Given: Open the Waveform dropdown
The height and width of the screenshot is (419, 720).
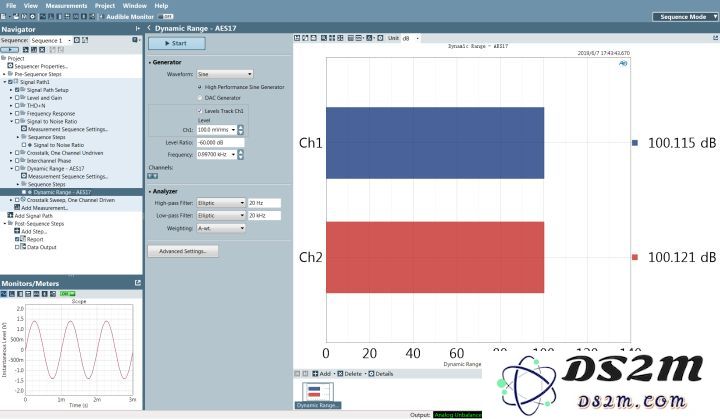Looking at the screenshot, I should click(225, 74).
